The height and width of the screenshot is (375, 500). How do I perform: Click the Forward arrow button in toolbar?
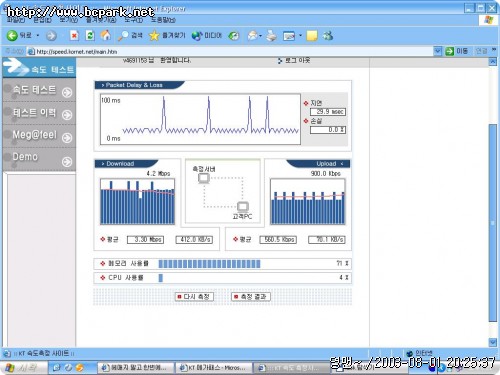pos(51,36)
